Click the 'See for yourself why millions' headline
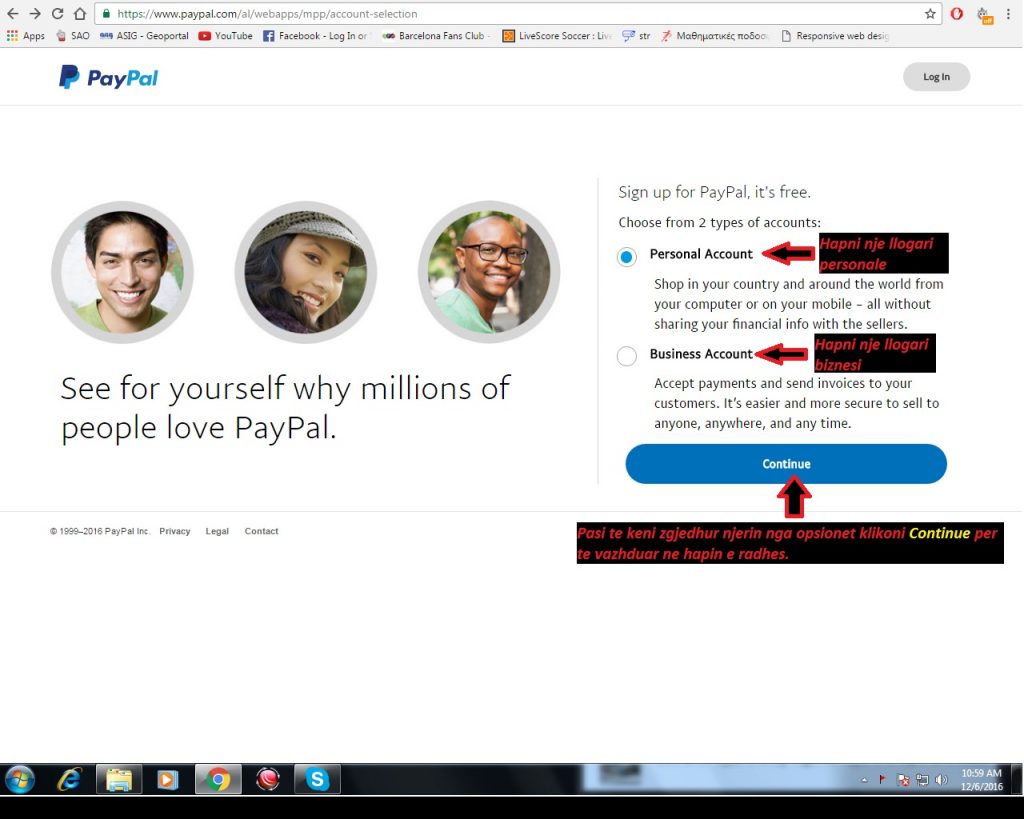 point(285,408)
